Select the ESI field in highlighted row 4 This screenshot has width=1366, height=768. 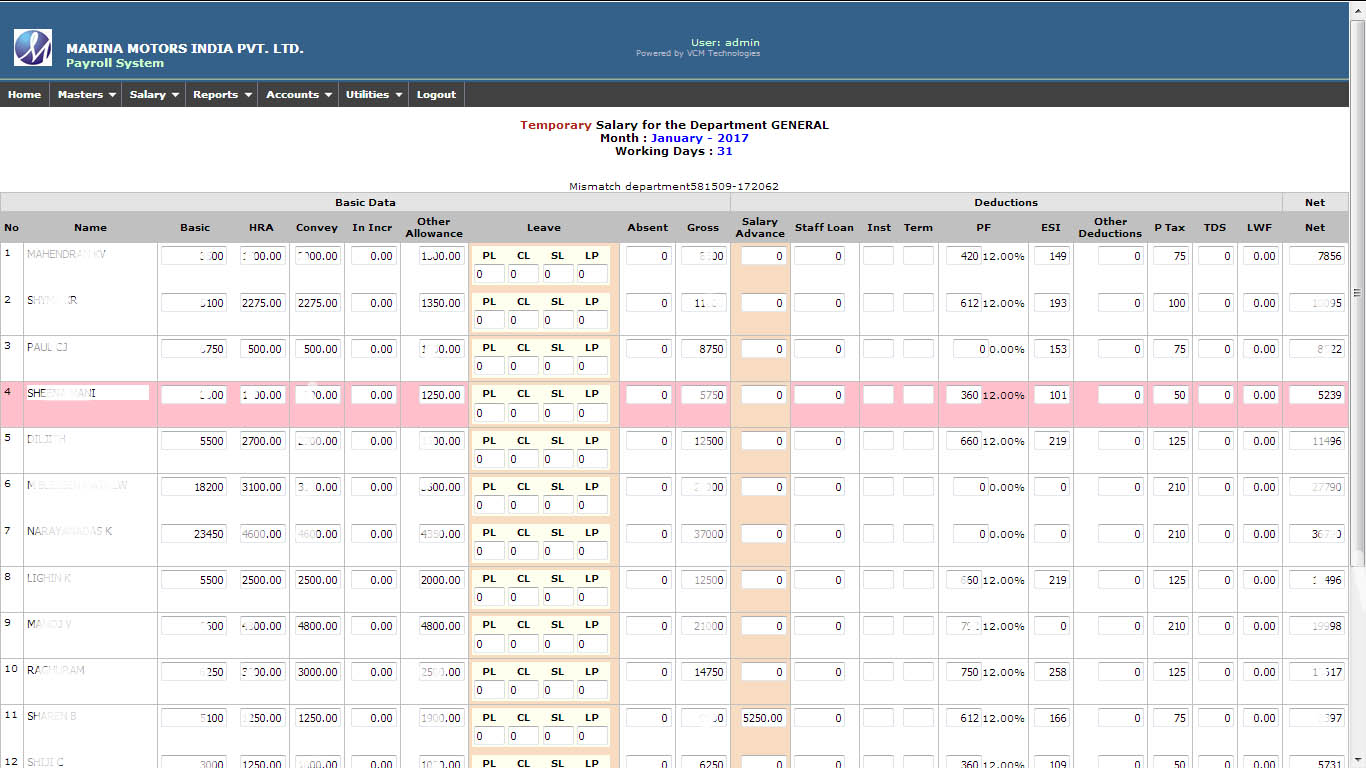(x=1051, y=395)
